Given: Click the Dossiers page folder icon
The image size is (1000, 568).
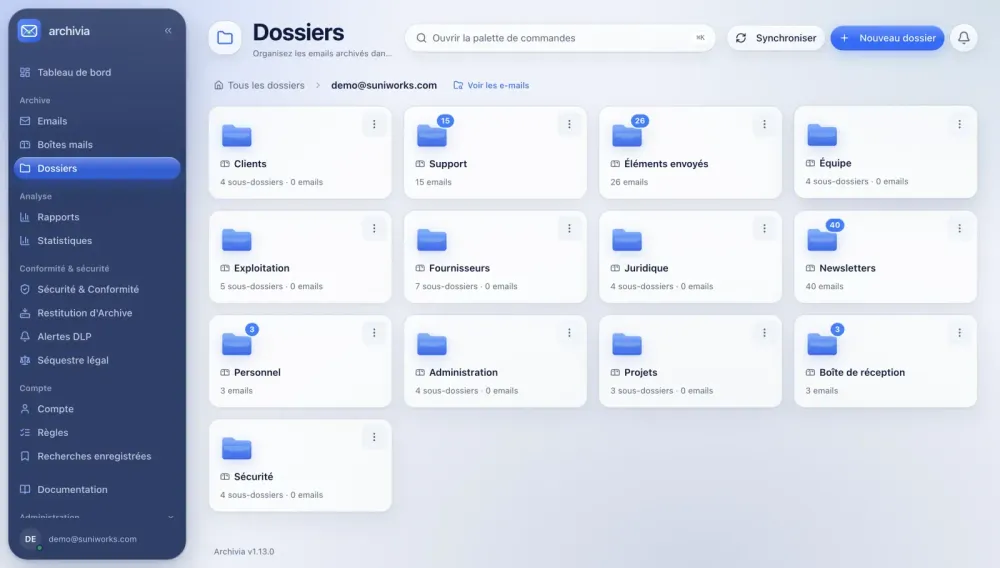Looking at the screenshot, I should pyautogui.click(x=225, y=38).
